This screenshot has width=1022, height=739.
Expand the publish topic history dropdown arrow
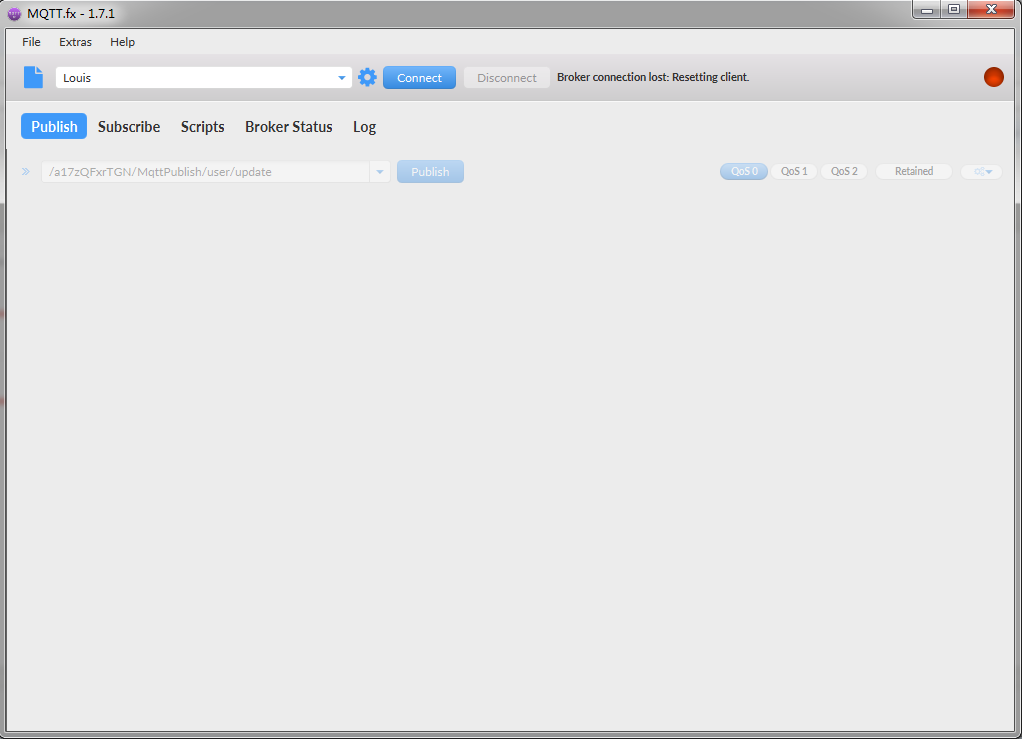click(x=380, y=172)
